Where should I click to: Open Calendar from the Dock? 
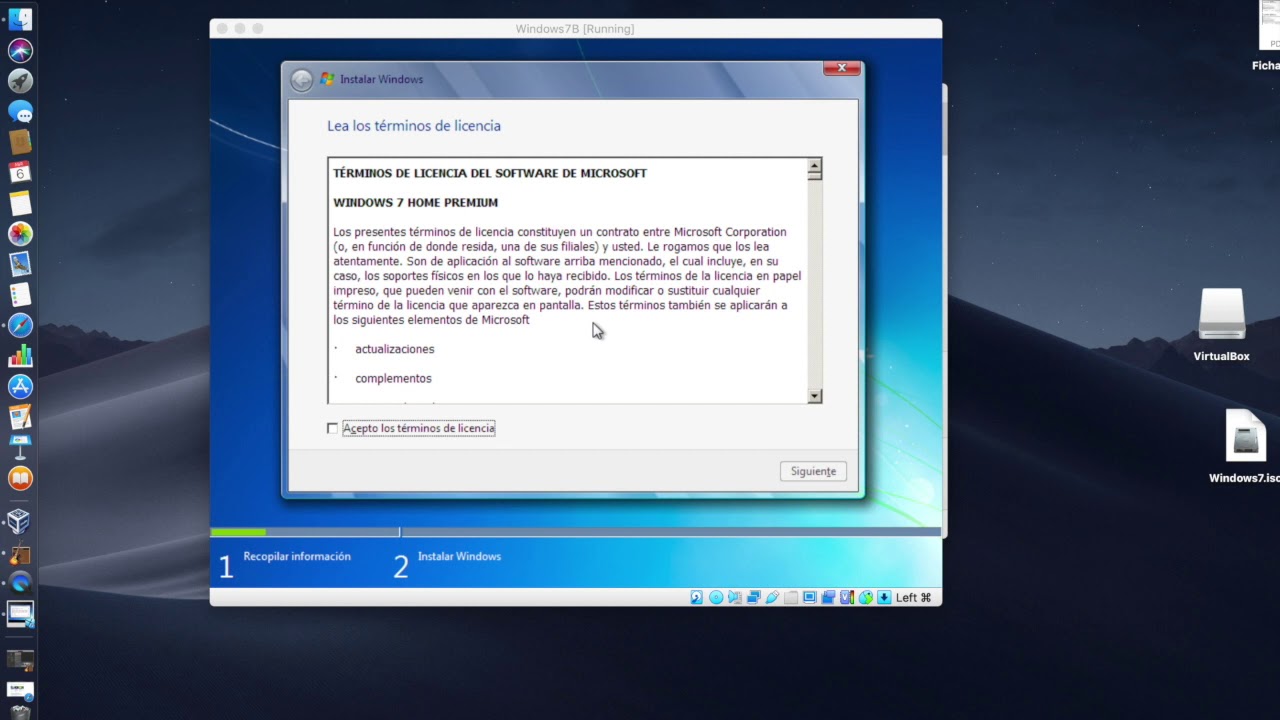[x=20, y=172]
